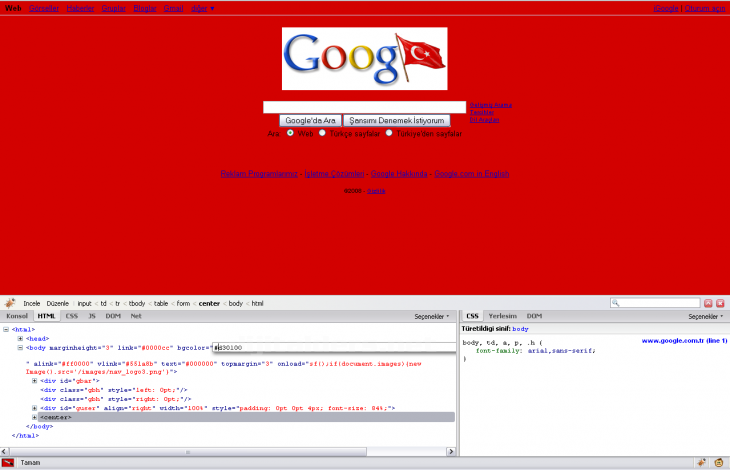The height and width of the screenshot is (470, 730).
Task: Select the Yerlesim tab
Action: tap(503, 316)
